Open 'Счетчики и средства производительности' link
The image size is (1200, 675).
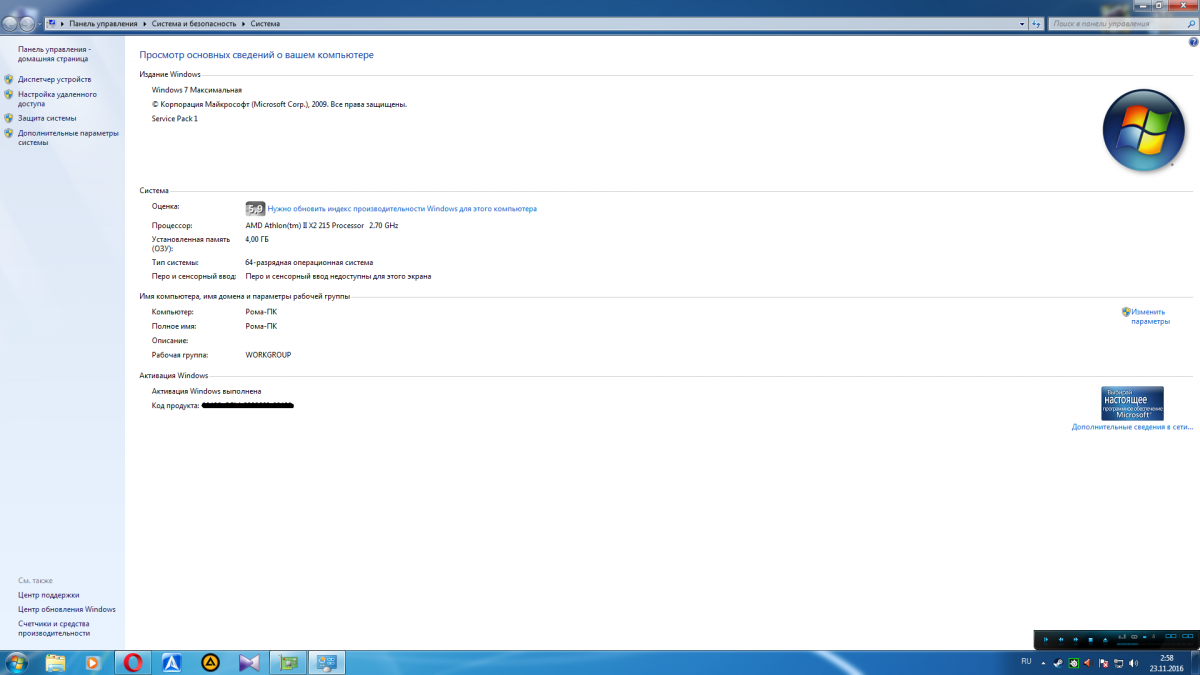click(x=54, y=628)
